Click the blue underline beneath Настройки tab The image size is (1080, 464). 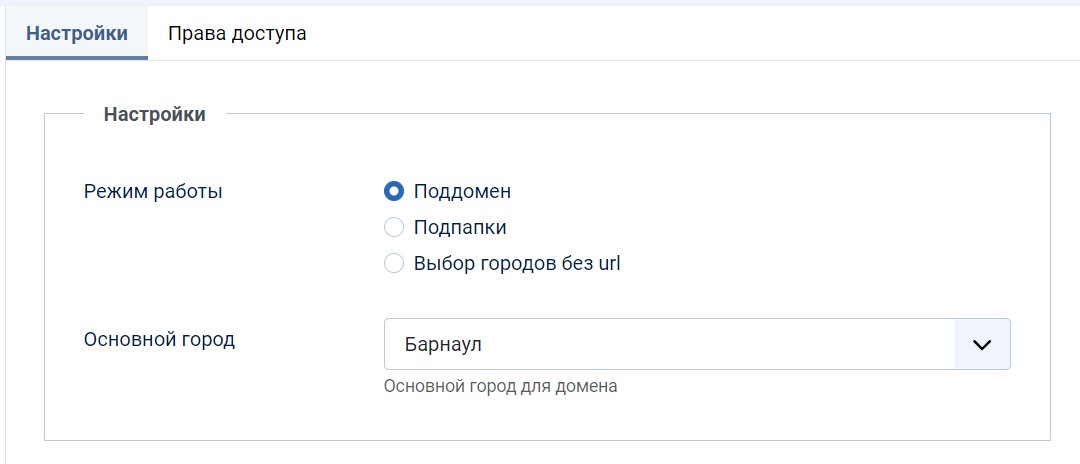77,57
